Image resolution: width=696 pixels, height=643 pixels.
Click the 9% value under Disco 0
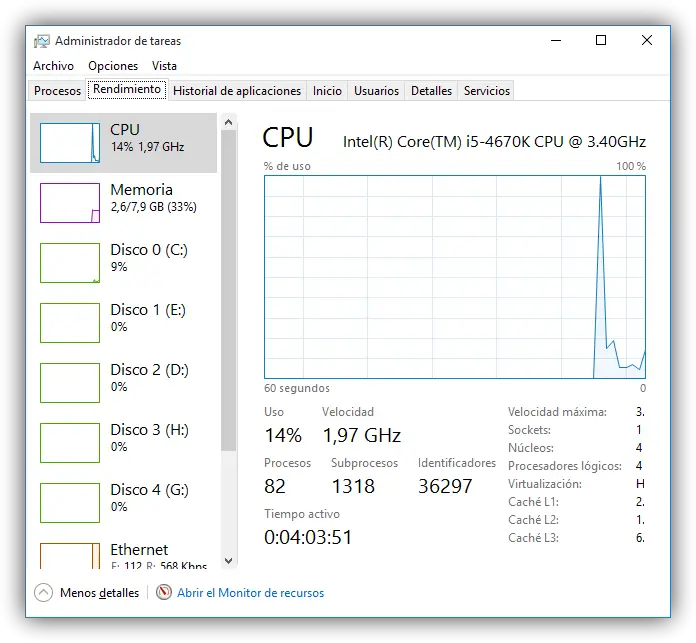(119, 267)
